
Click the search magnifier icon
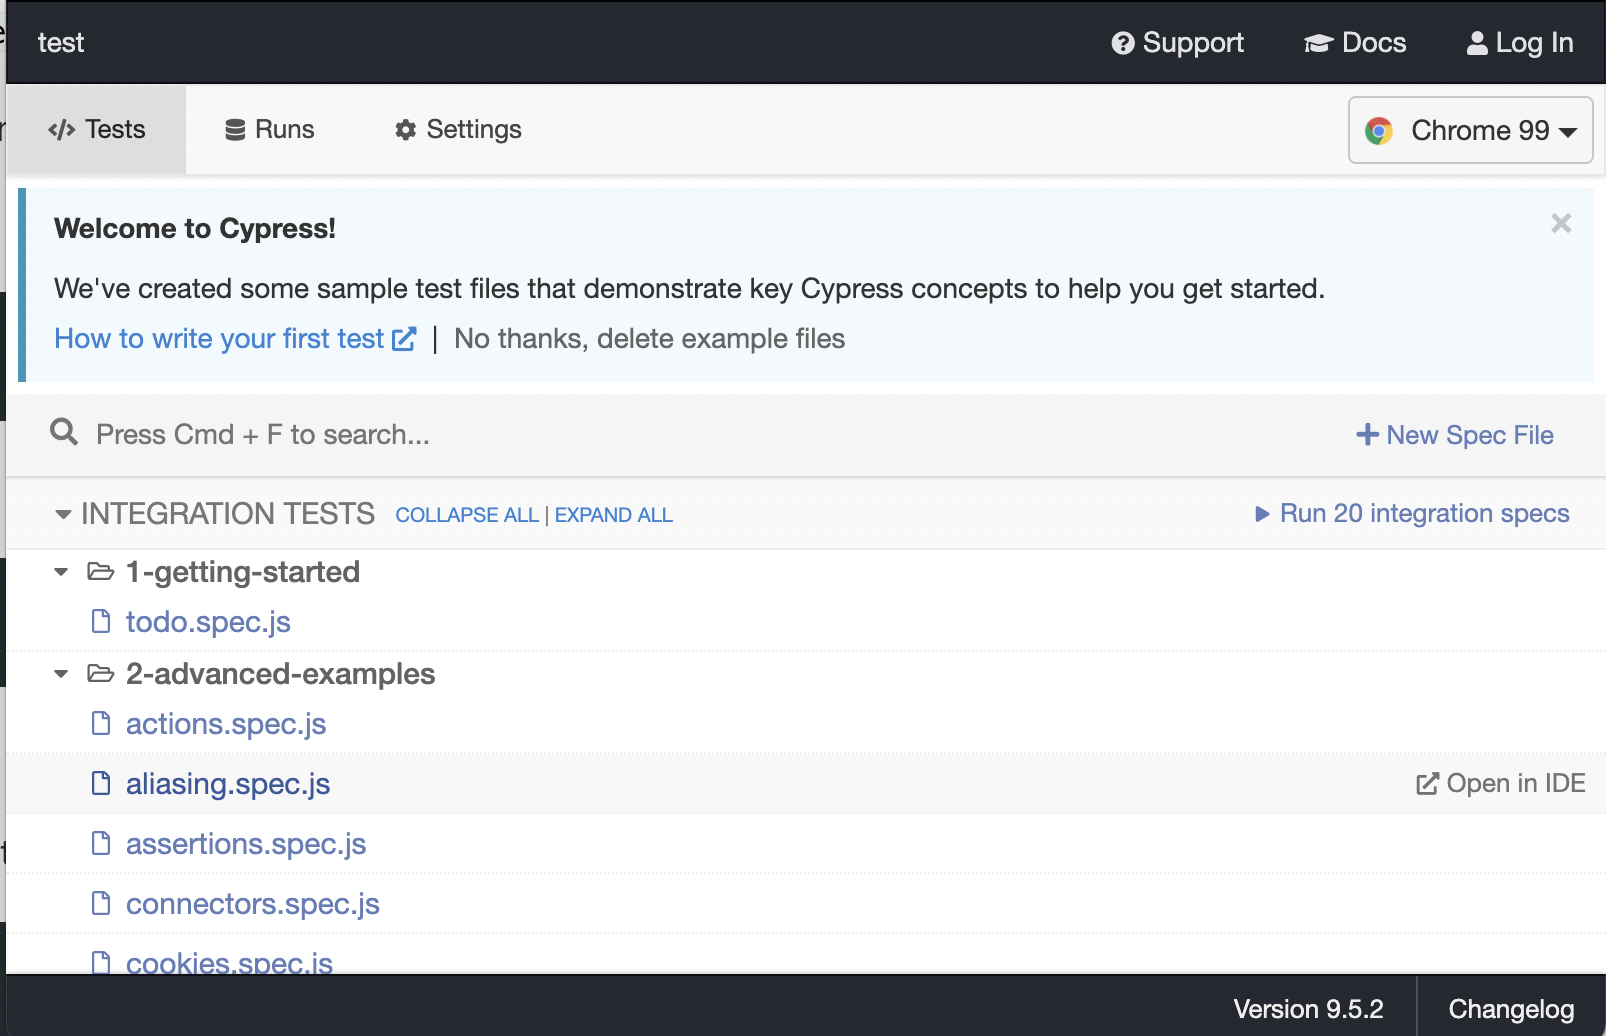point(64,432)
